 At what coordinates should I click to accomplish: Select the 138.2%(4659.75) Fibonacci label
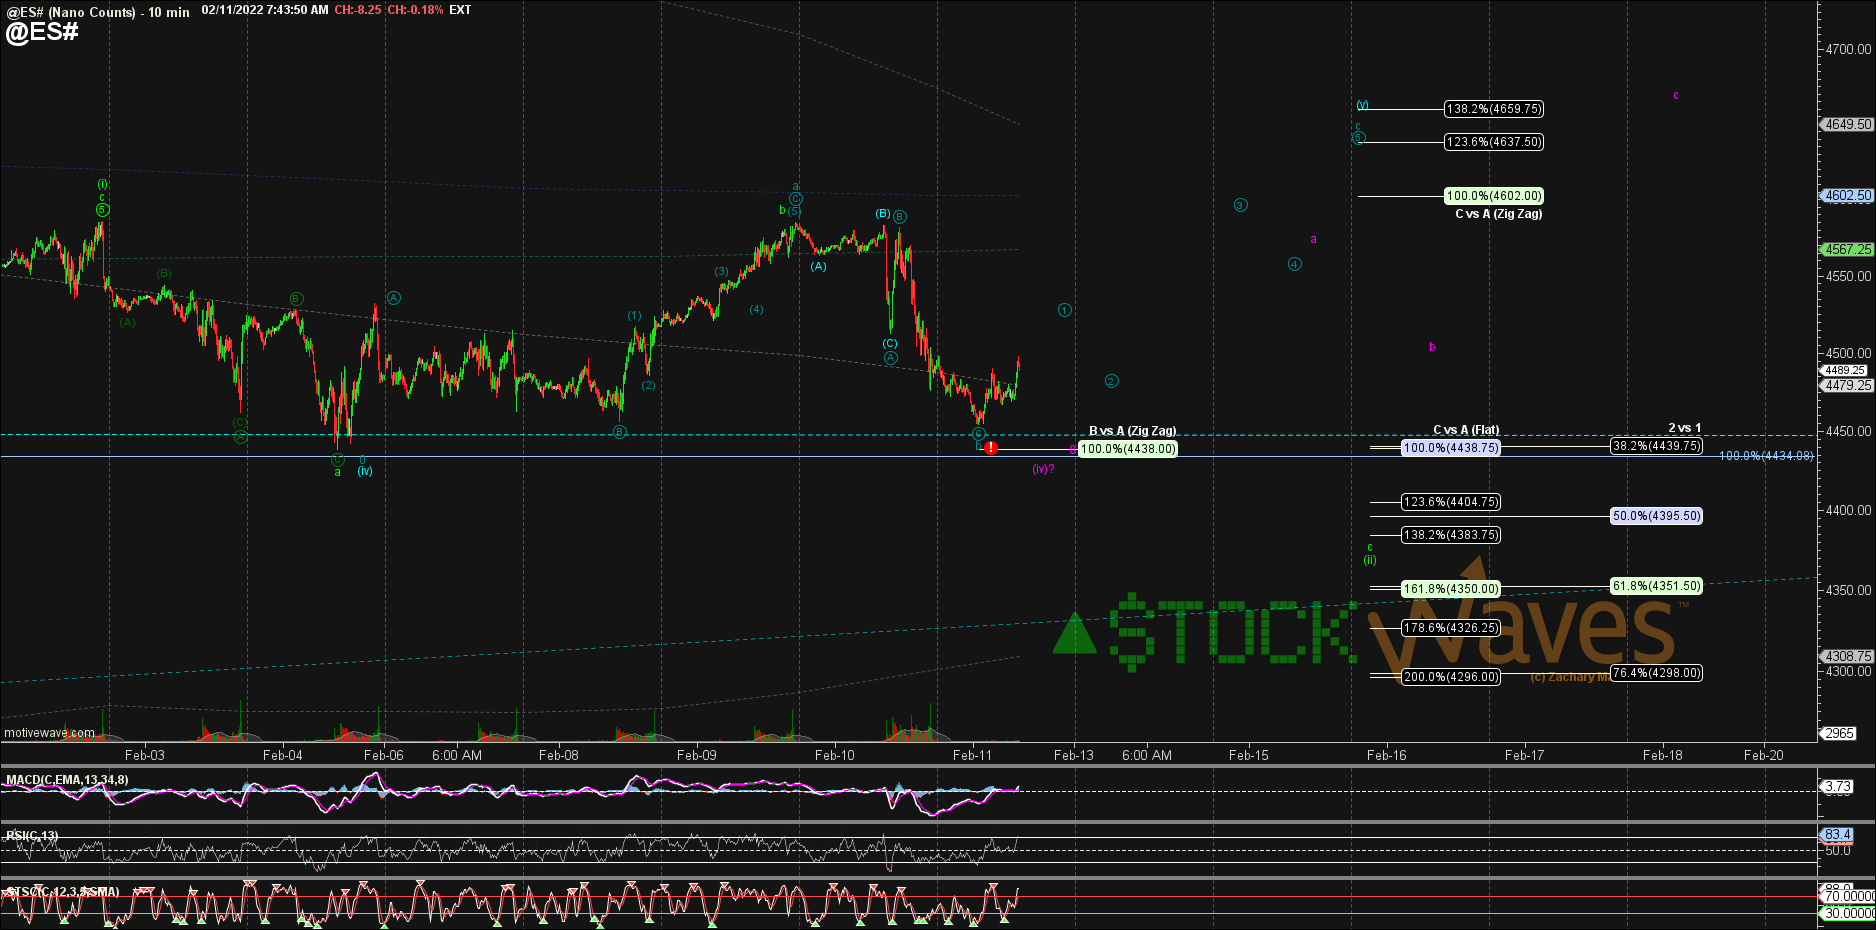(x=1494, y=109)
